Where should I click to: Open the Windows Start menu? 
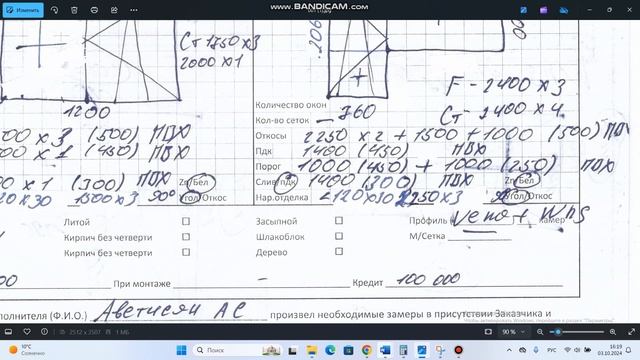[181, 350]
